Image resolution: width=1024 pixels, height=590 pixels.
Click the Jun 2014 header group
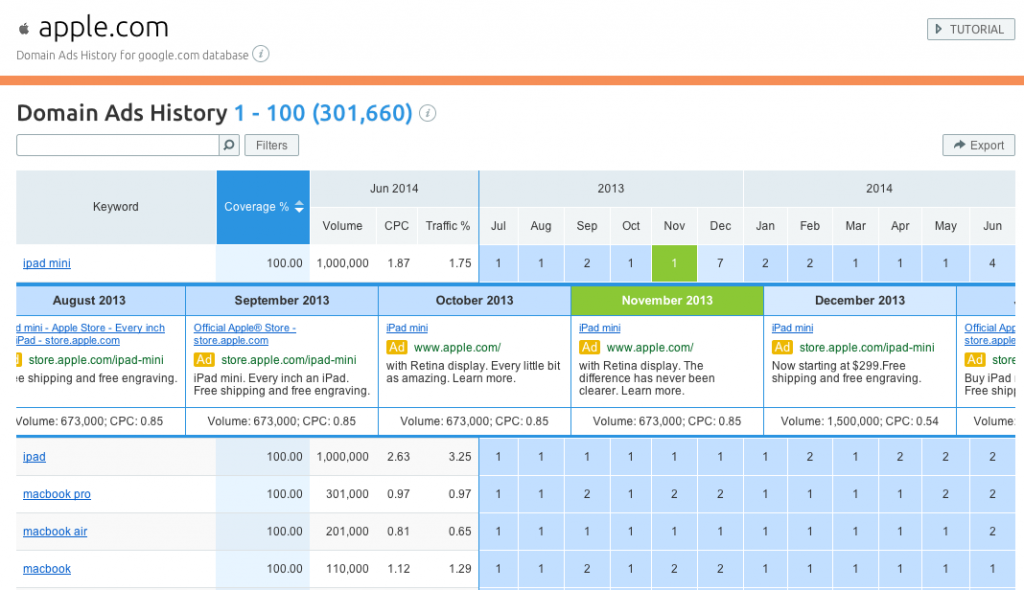(x=394, y=189)
